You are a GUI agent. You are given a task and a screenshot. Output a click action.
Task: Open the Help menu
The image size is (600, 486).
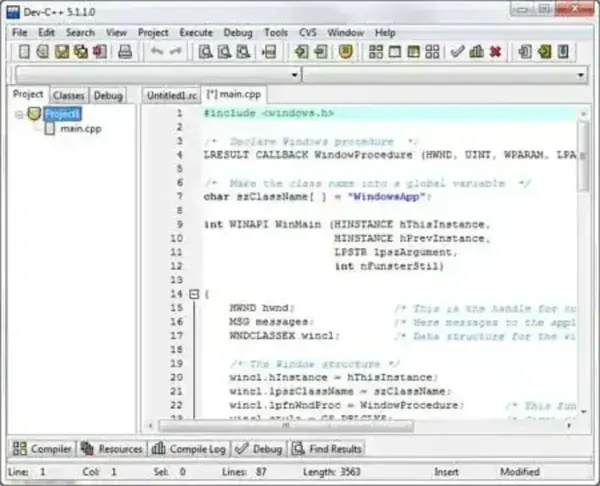pyautogui.click(x=385, y=33)
